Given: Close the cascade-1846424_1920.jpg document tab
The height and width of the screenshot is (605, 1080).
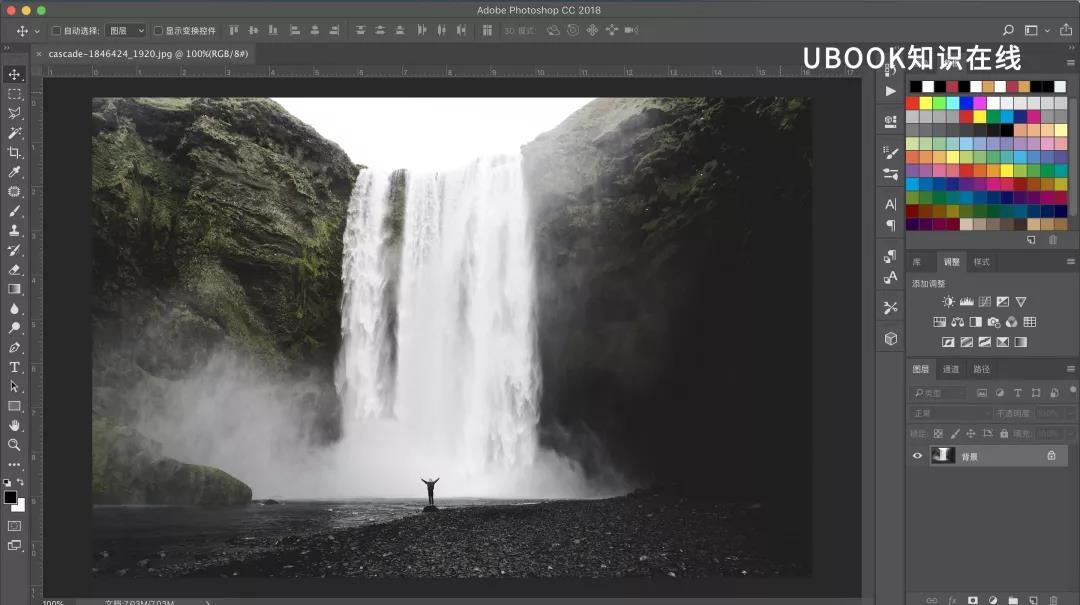Looking at the screenshot, I should (x=39, y=54).
